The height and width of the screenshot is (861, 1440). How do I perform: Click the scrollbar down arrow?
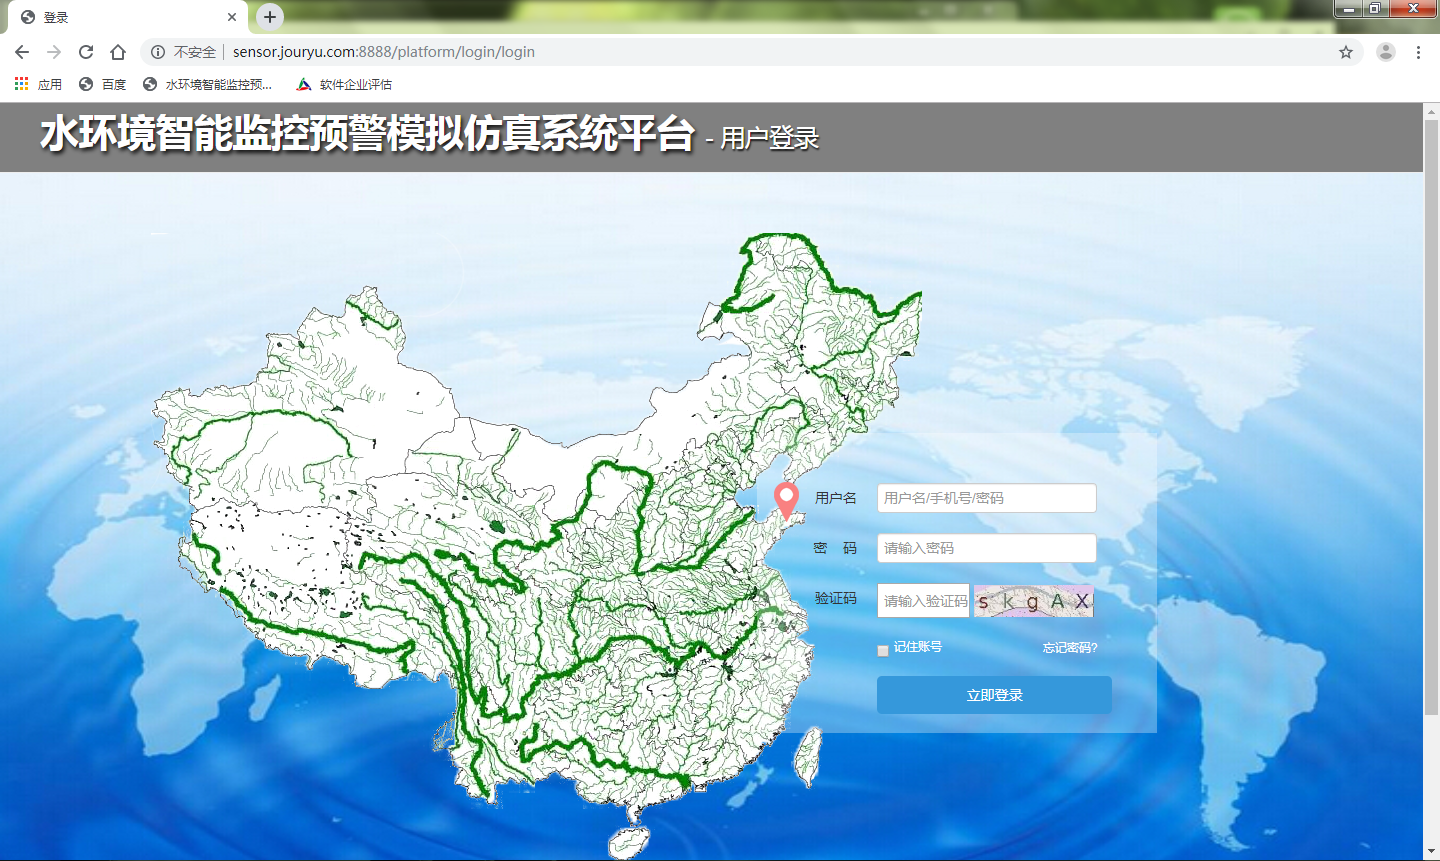(x=1431, y=852)
